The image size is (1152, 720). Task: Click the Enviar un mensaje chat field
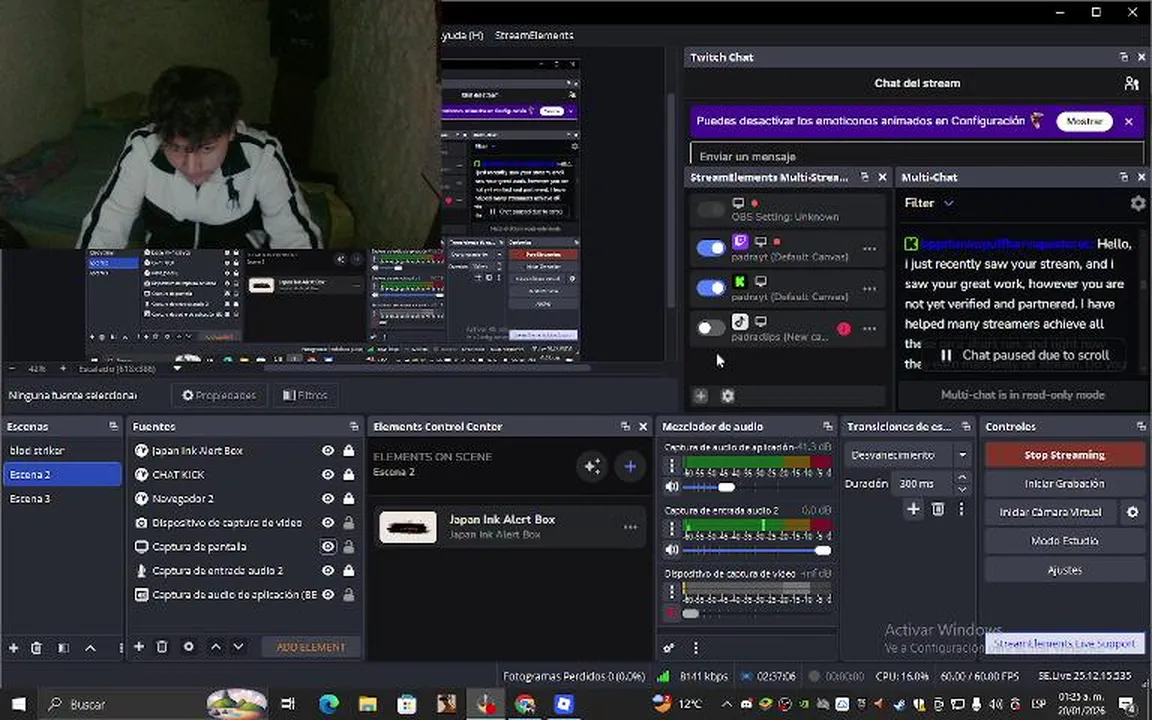click(x=916, y=156)
